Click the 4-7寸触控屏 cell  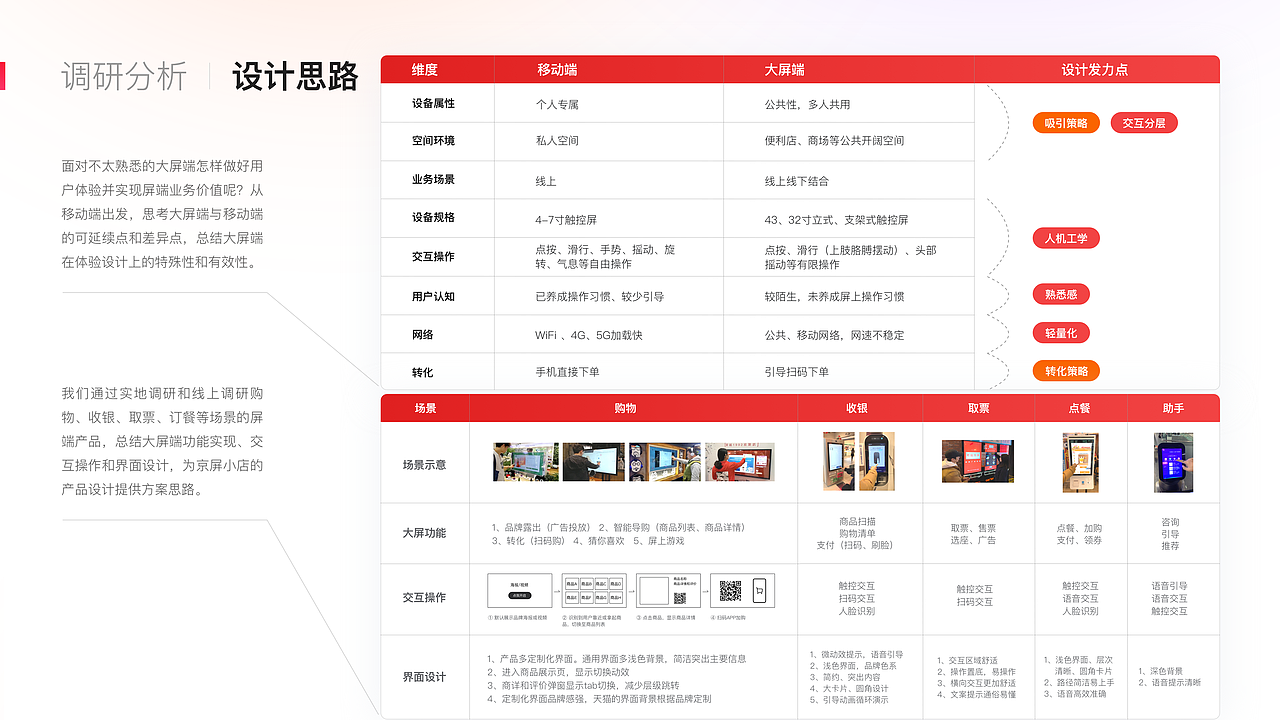pos(566,220)
